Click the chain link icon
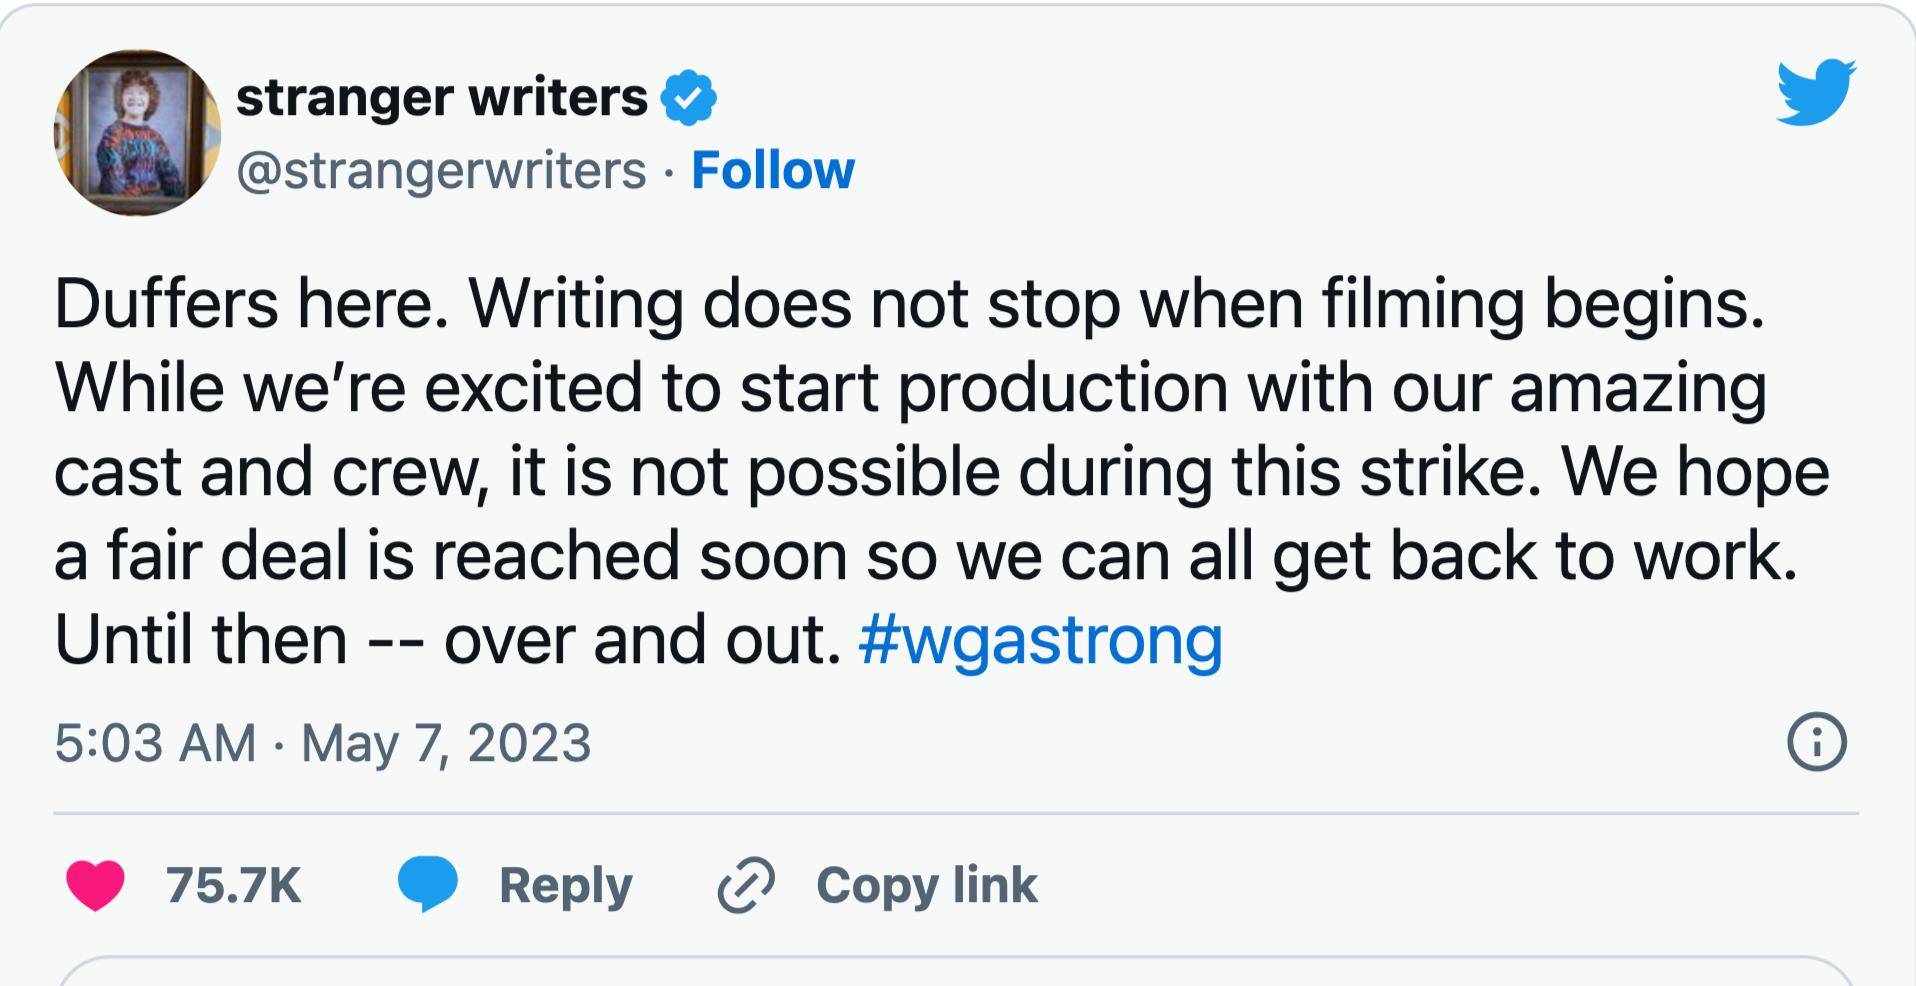 (x=746, y=885)
